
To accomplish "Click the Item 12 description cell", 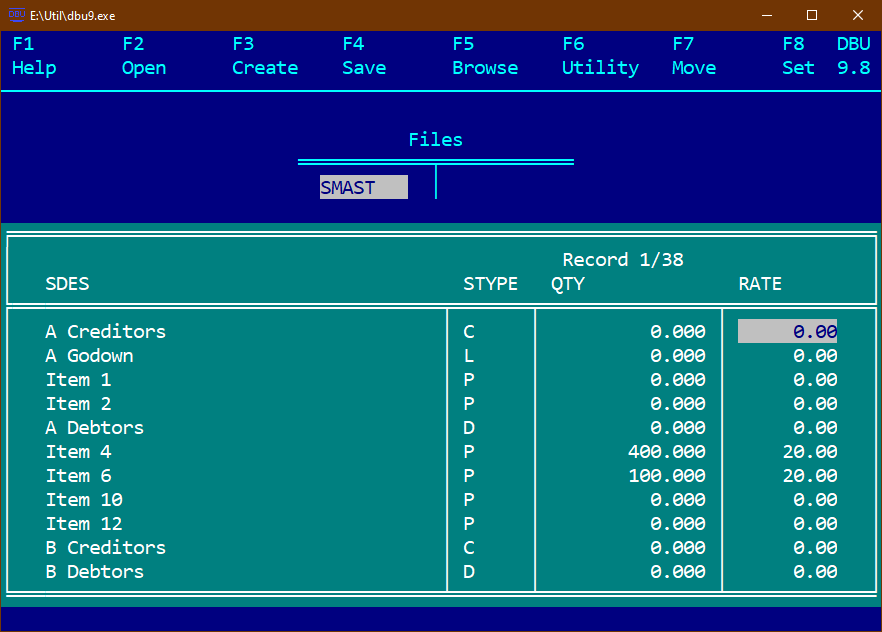I will (84, 524).
